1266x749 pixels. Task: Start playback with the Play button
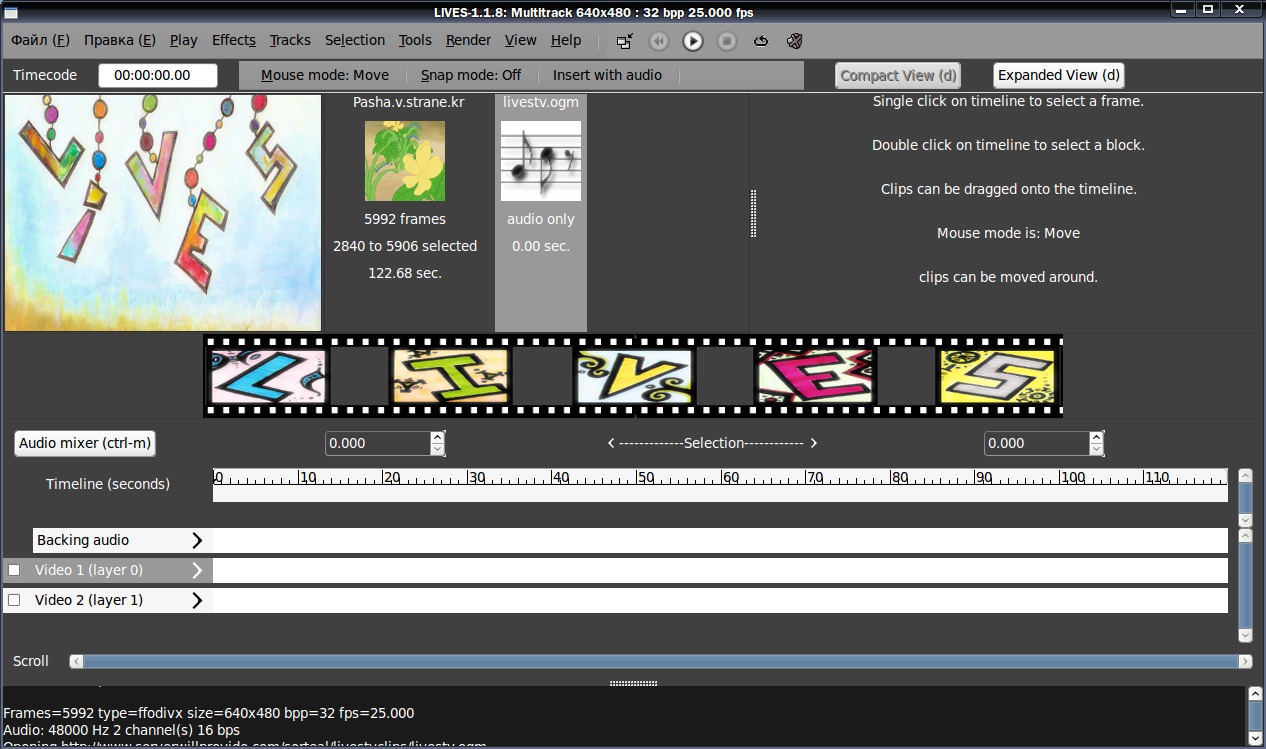click(693, 41)
